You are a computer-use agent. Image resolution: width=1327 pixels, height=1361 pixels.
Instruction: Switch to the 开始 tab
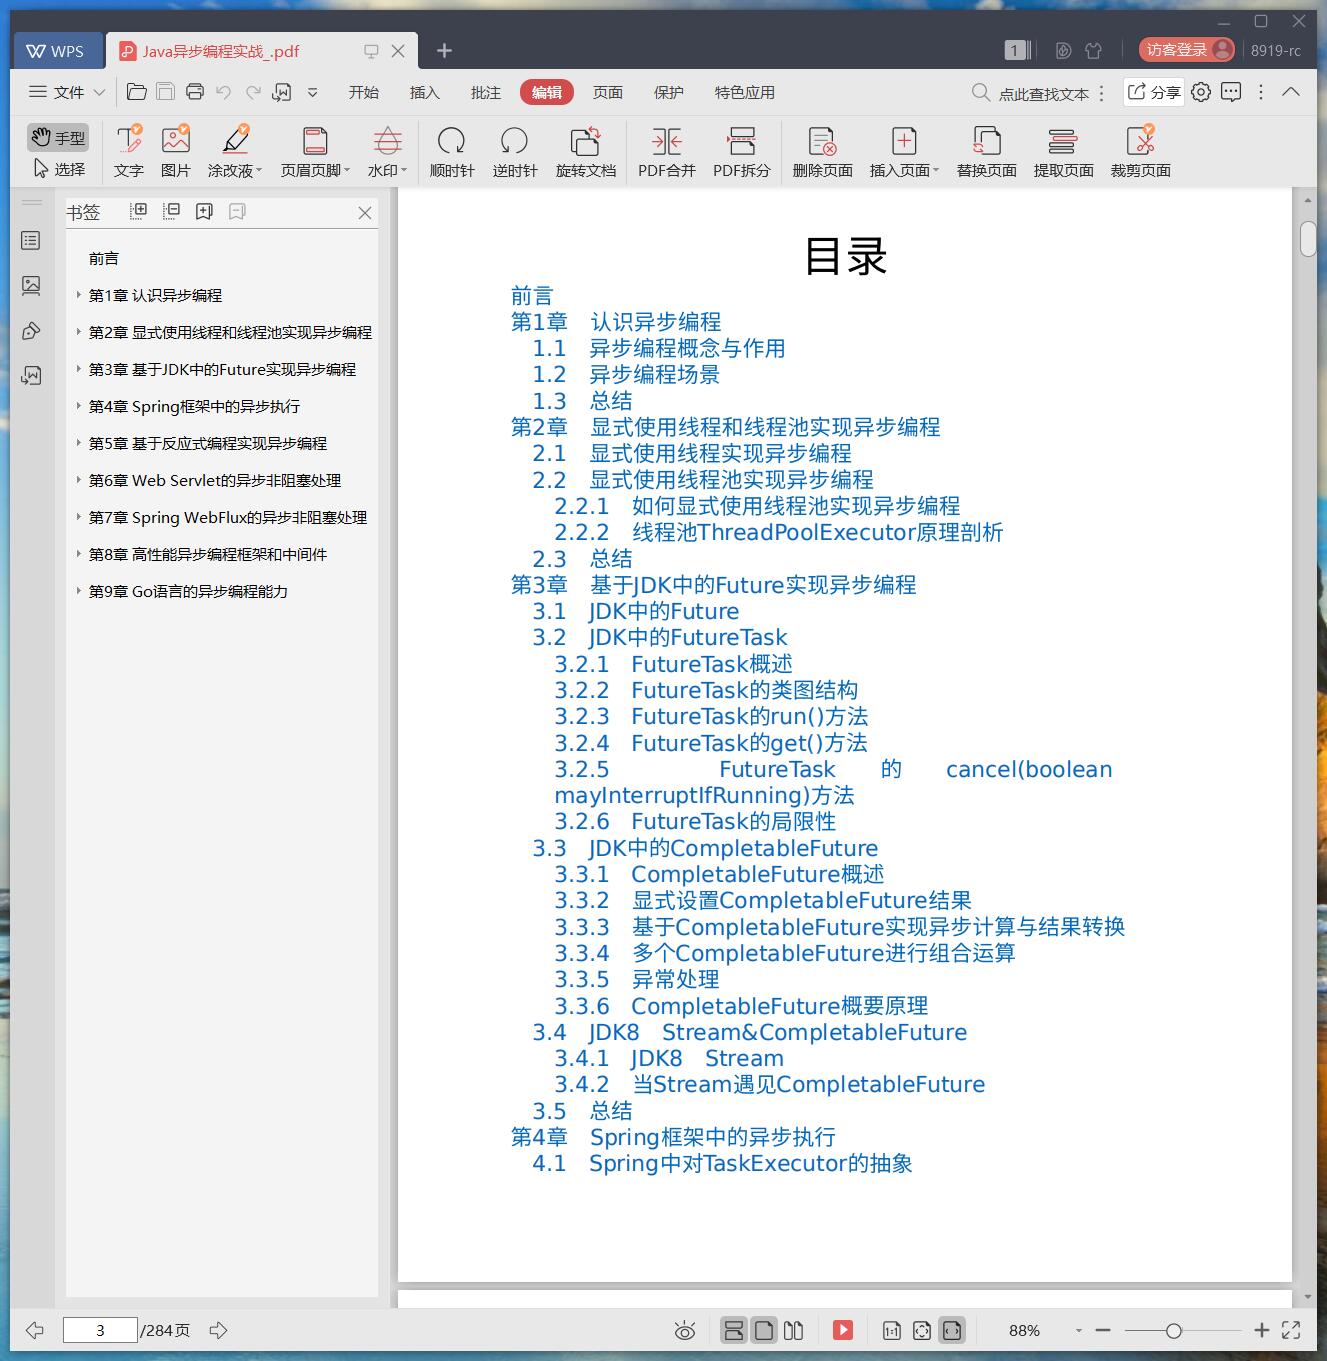click(363, 92)
